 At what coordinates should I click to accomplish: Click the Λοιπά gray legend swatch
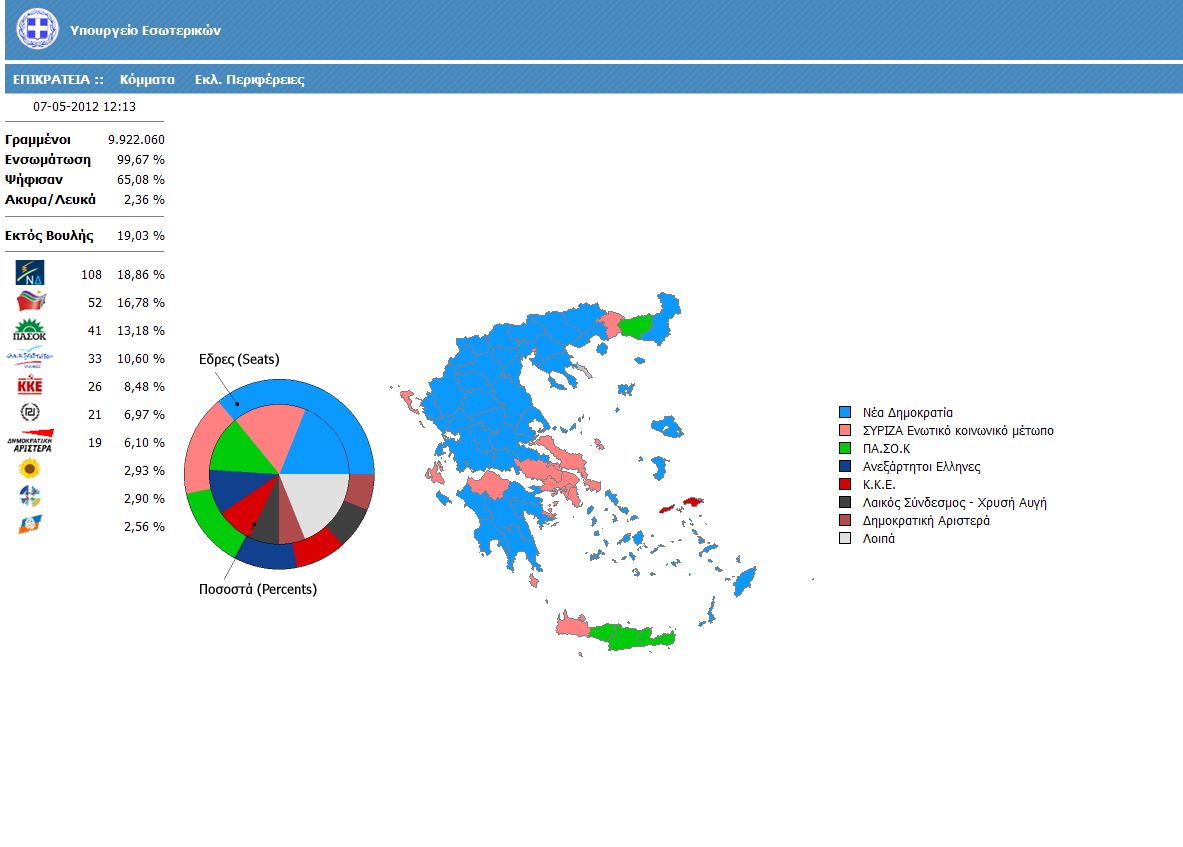(845, 538)
